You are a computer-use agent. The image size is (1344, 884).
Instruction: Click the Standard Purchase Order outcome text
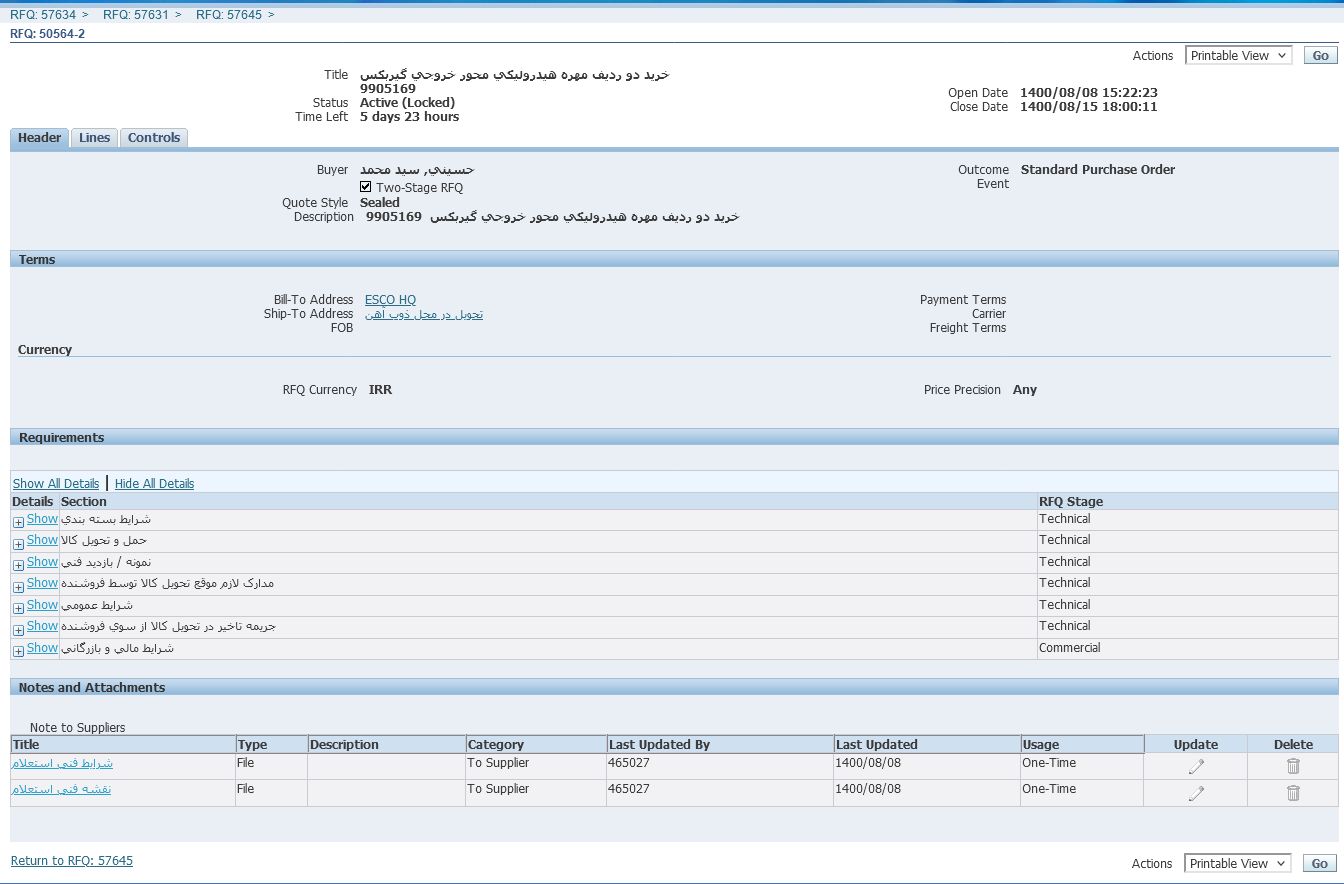click(x=1098, y=170)
